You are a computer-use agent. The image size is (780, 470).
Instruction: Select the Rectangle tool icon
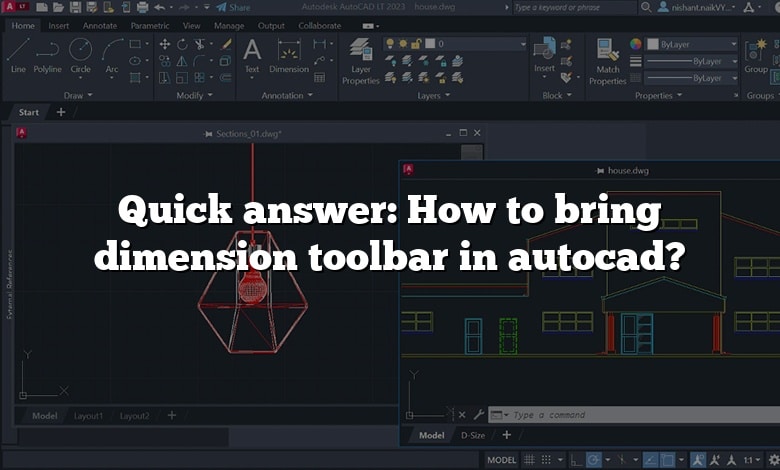tap(135, 44)
